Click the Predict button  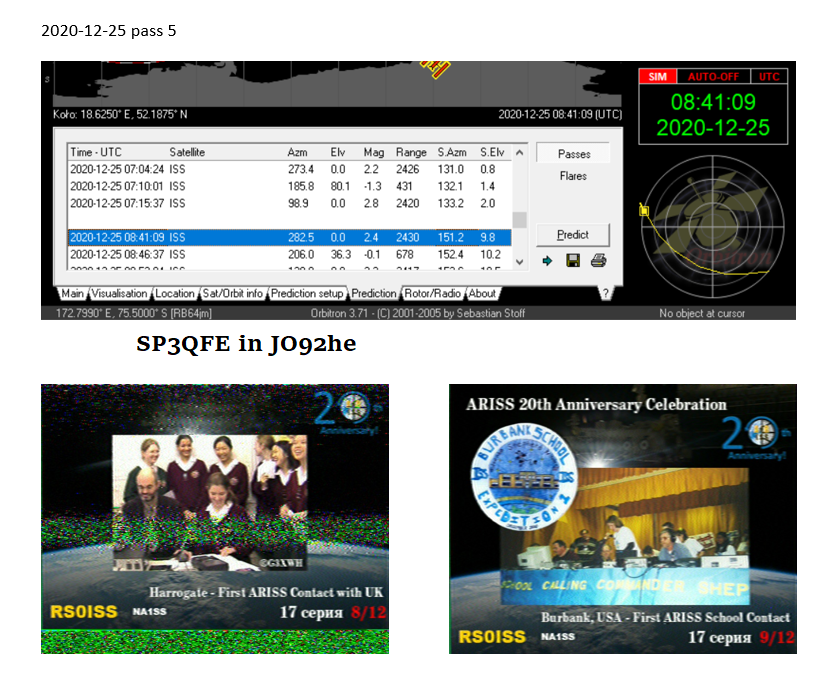pyautogui.click(x=573, y=235)
